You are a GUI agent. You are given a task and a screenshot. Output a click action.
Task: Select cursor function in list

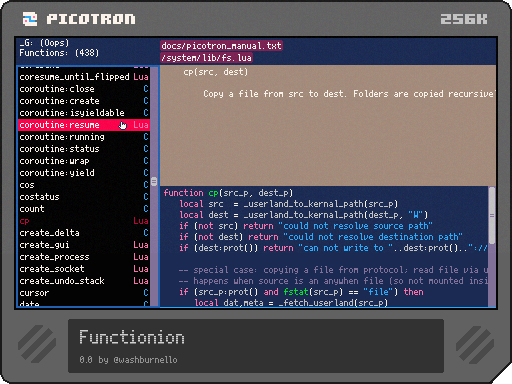(x=84, y=293)
